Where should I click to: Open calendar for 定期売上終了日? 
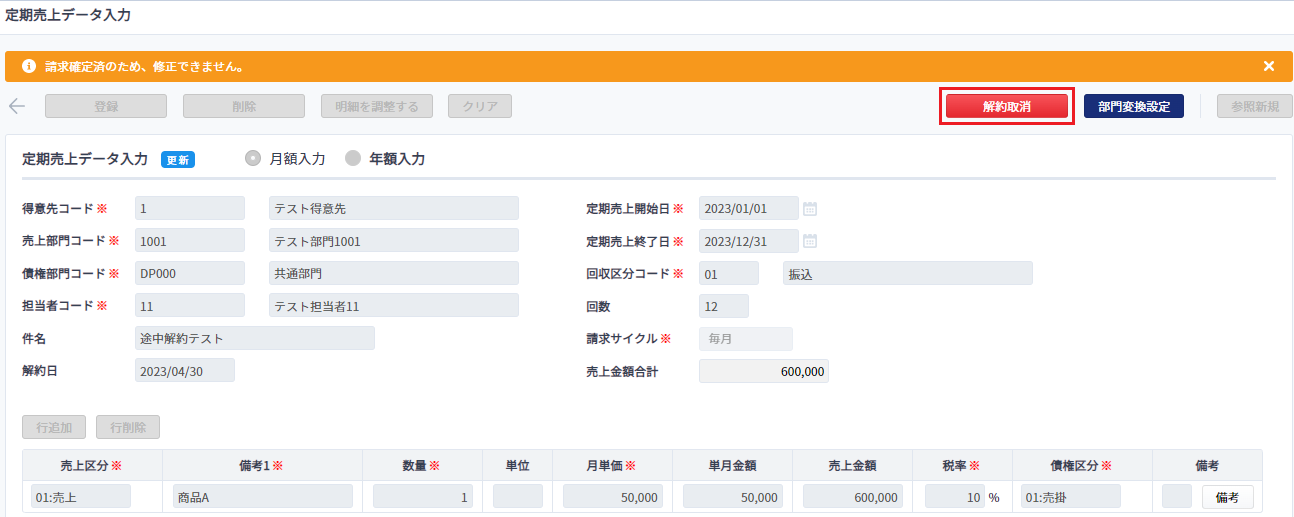(x=810, y=241)
